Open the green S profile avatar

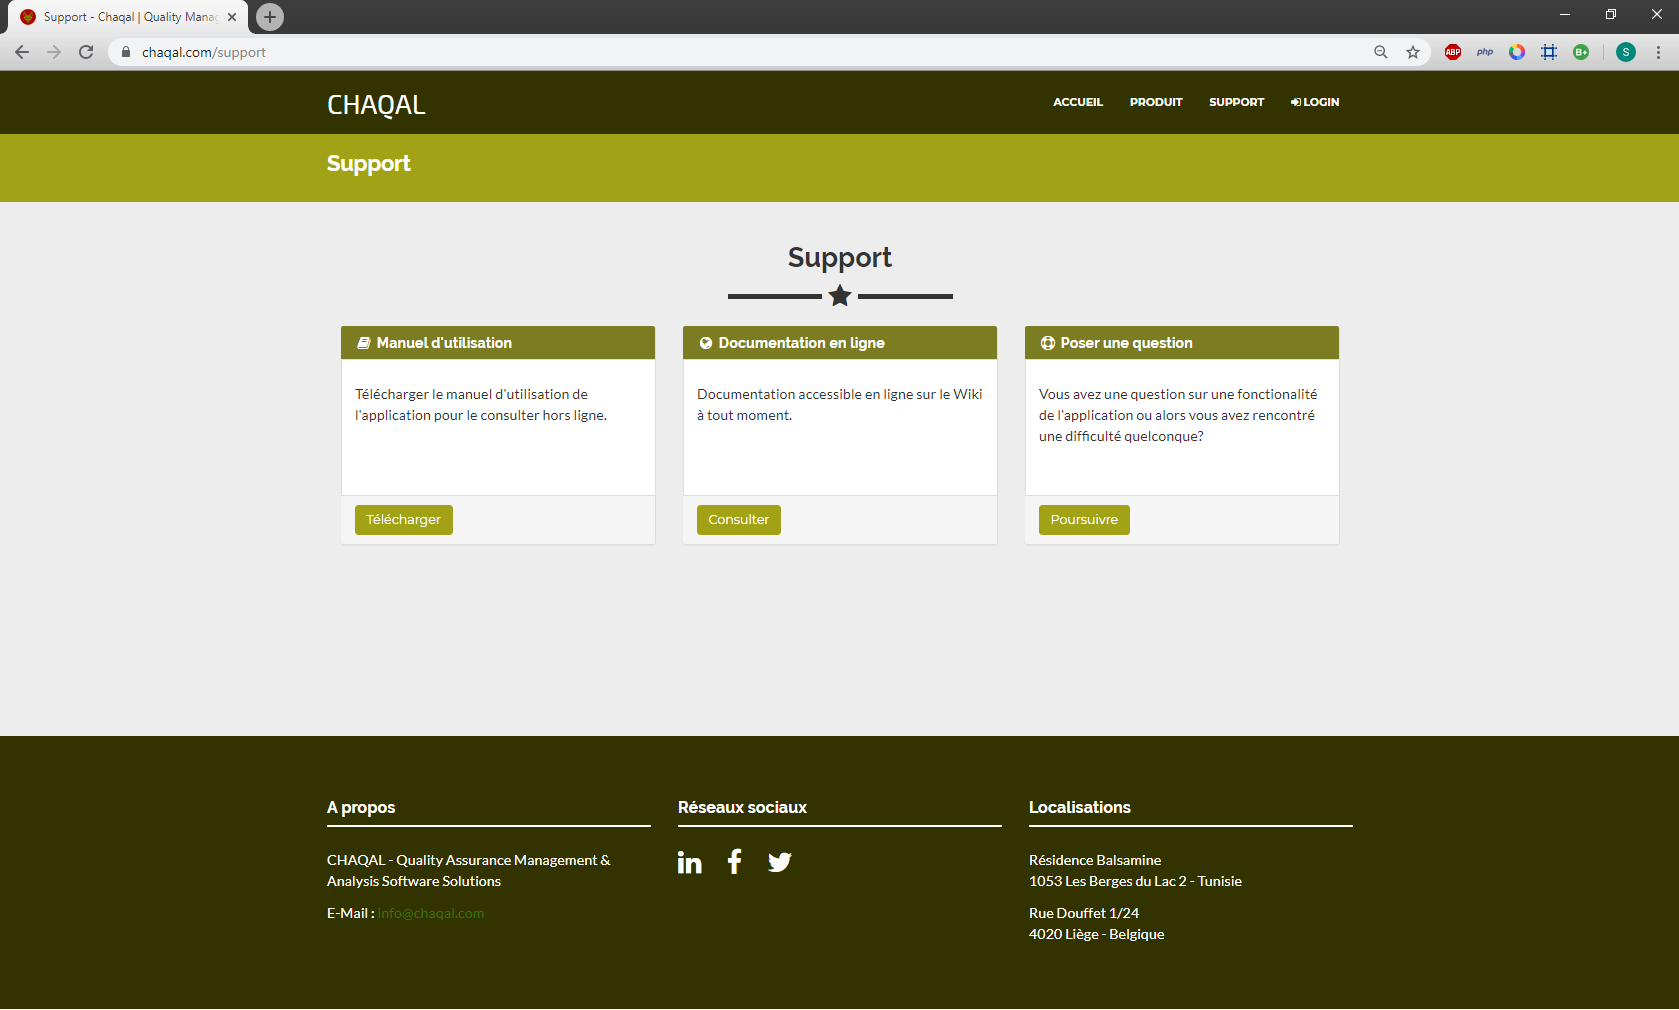1626,52
